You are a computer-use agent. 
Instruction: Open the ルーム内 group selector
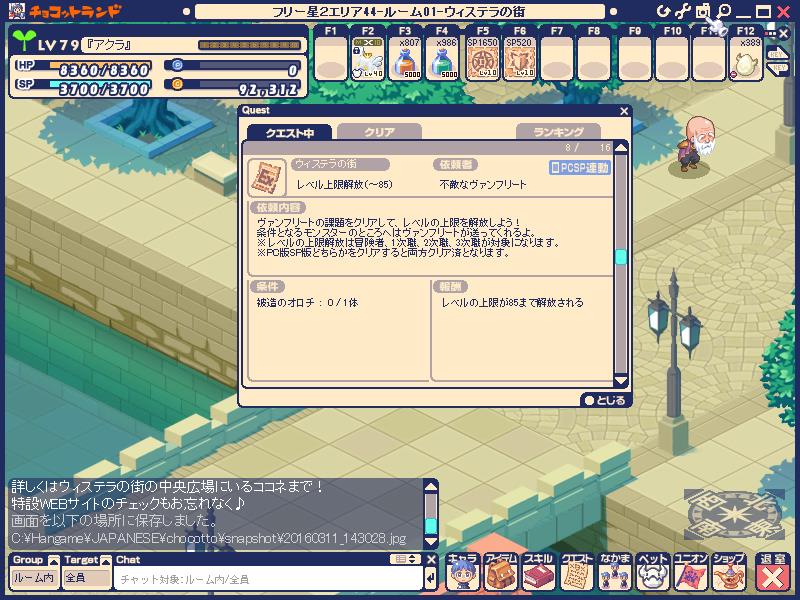[34, 578]
